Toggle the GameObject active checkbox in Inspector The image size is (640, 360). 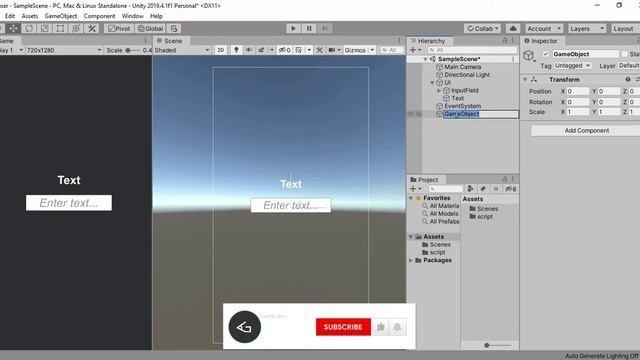pyautogui.click(x=546, y=54)
